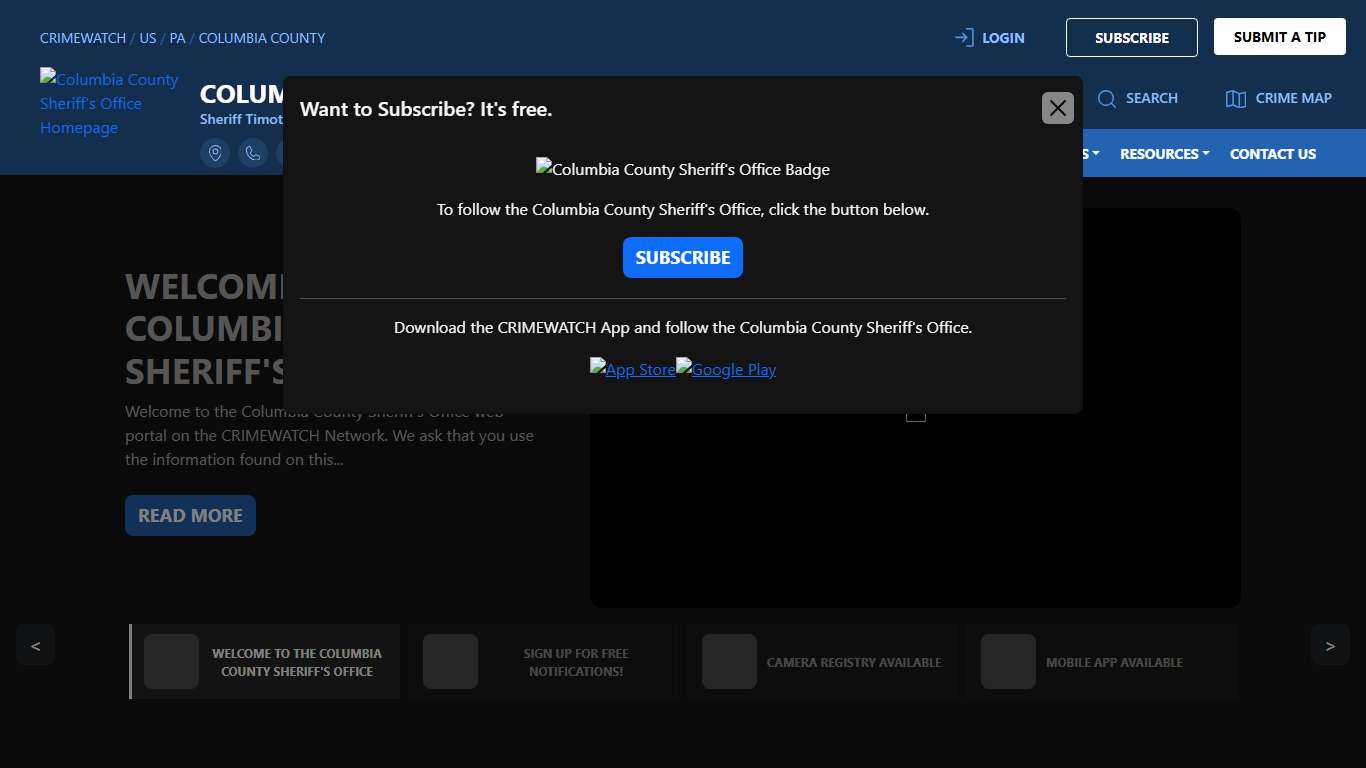The height and width of the screenshot is (768, 1366).
Task: Advance to next carousel slide
Action: [x=1330, y=645]
